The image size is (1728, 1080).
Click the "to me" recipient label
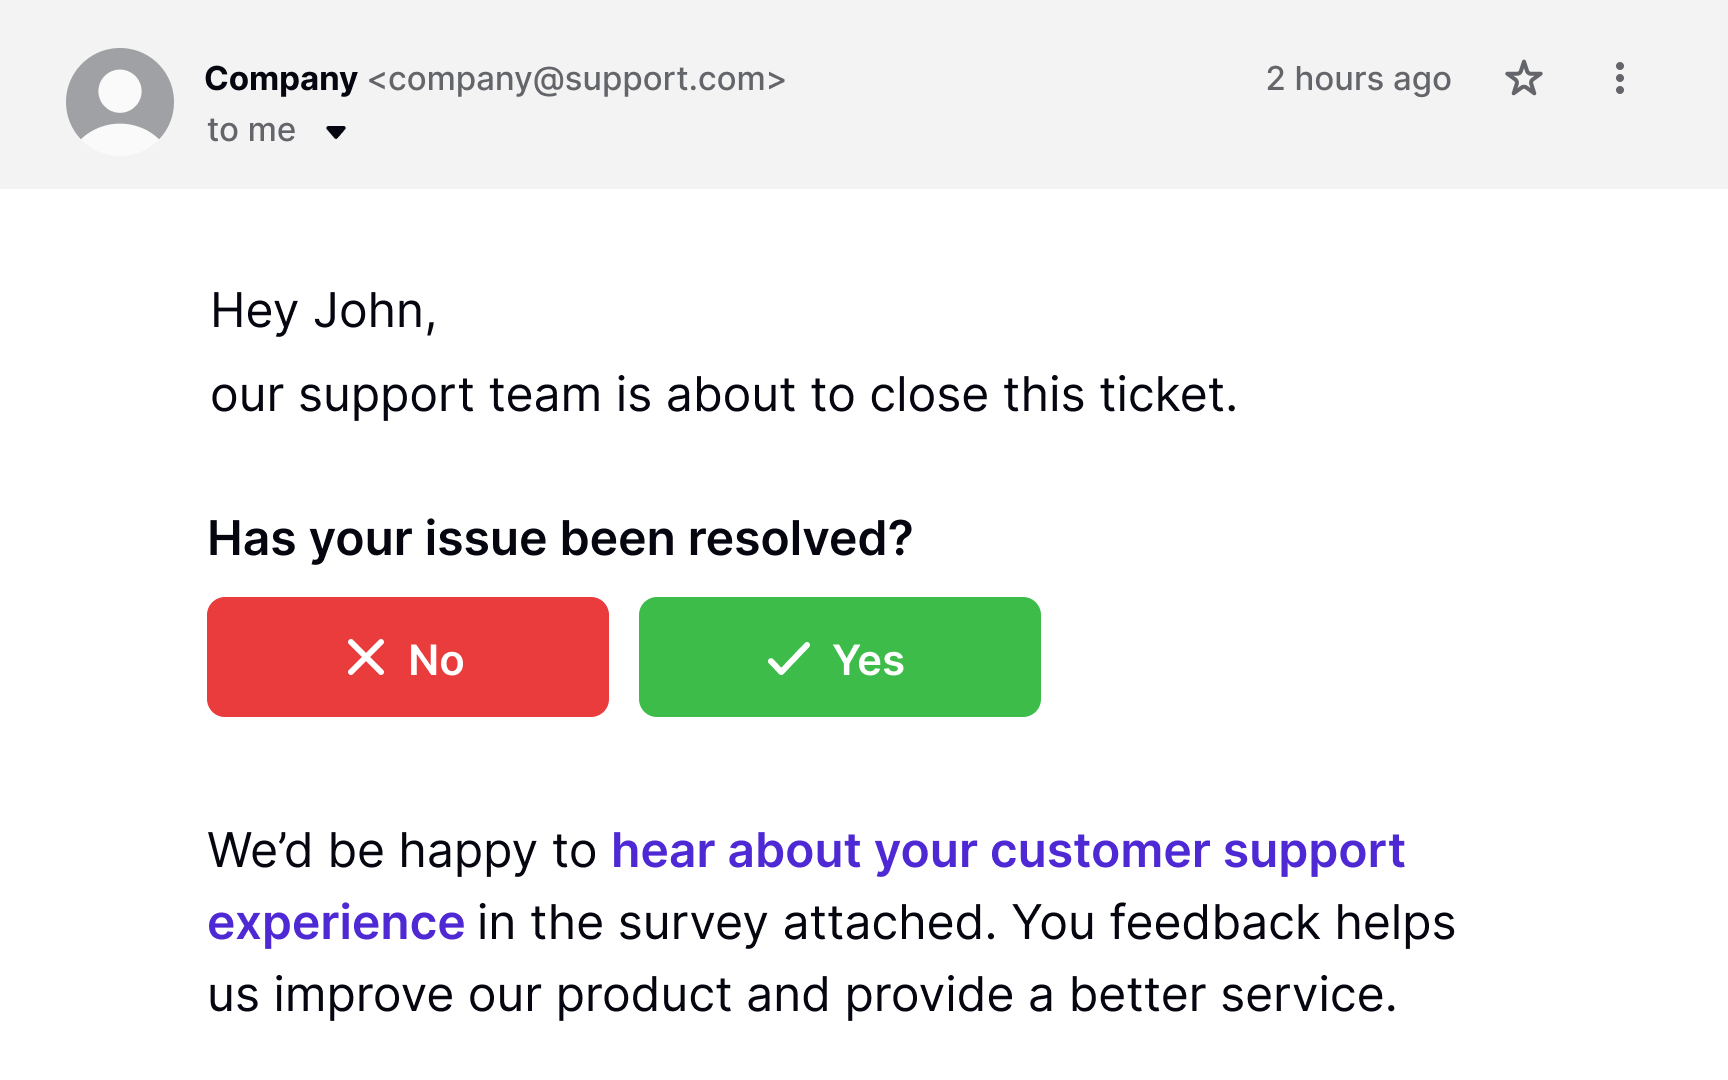[251, 130]
